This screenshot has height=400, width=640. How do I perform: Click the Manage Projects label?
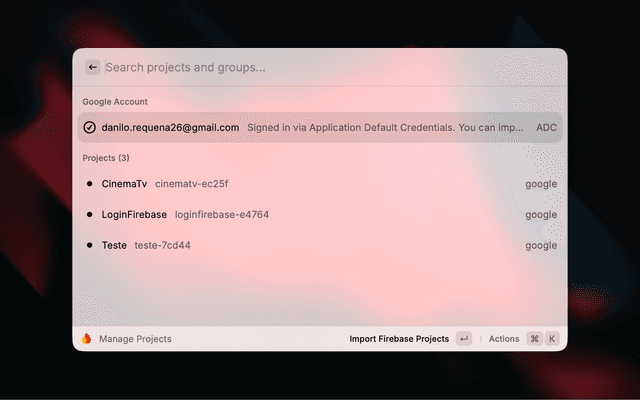135,339
